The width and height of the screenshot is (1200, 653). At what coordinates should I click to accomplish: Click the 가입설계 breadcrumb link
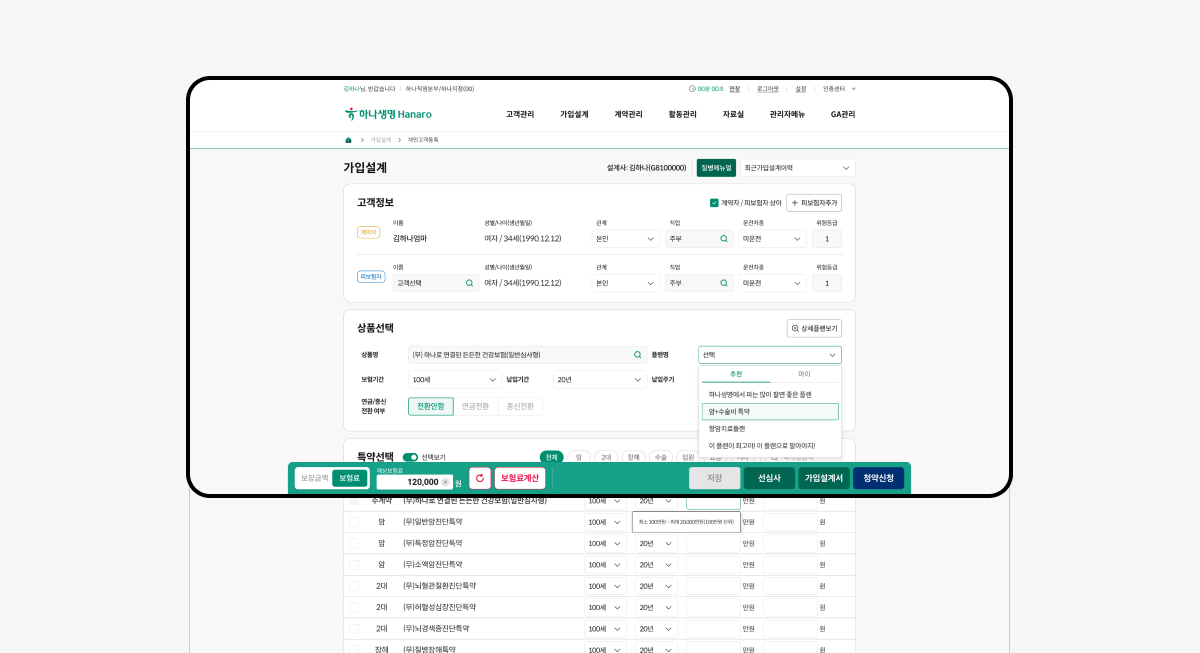tap(381, 140)
